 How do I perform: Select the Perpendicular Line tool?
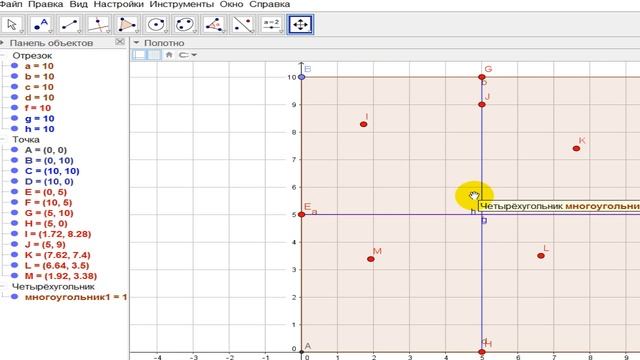99,24
